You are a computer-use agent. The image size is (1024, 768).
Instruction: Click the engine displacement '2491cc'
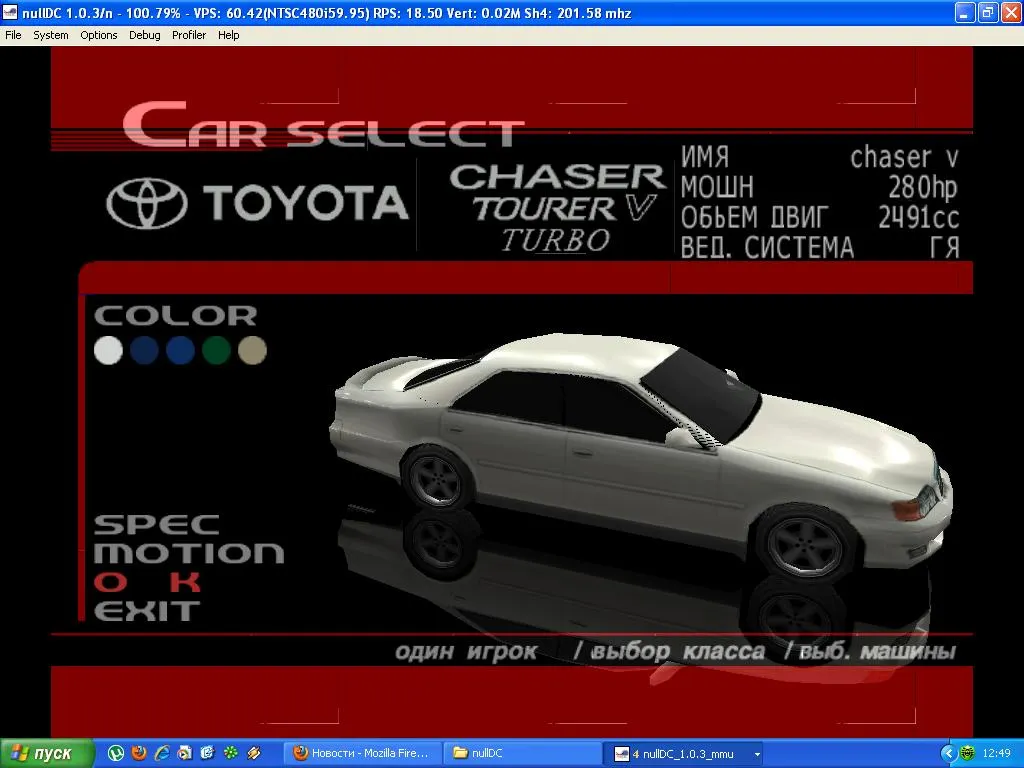[918, 217]
